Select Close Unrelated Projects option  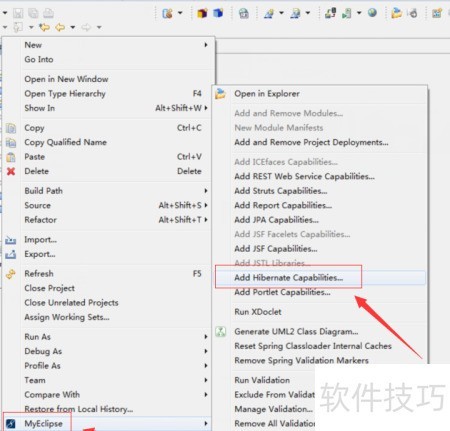click(x=71, y=303)
